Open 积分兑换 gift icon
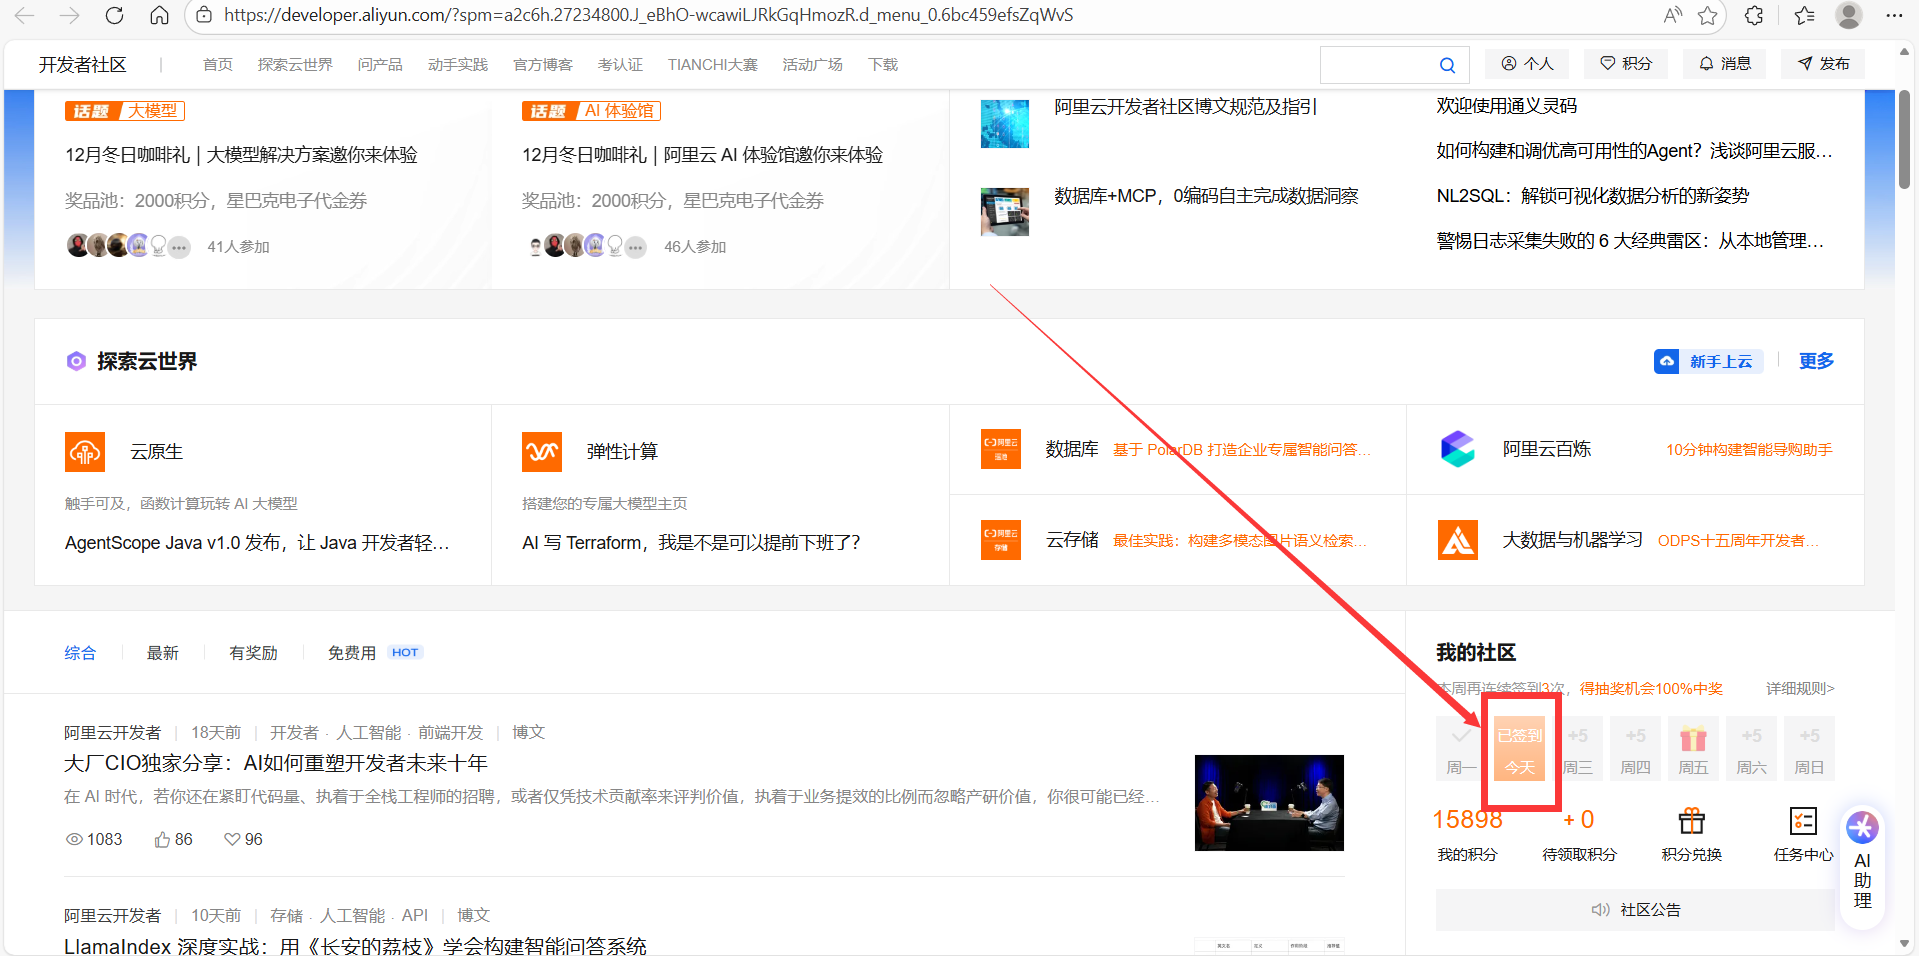Screen dimensions: 1919x956 (x=1692, y=820)
